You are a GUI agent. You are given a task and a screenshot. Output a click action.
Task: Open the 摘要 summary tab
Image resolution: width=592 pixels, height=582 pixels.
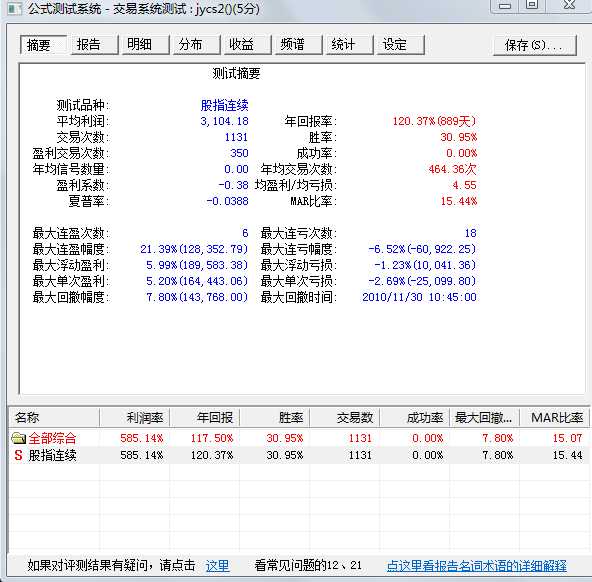click(43, 45)
